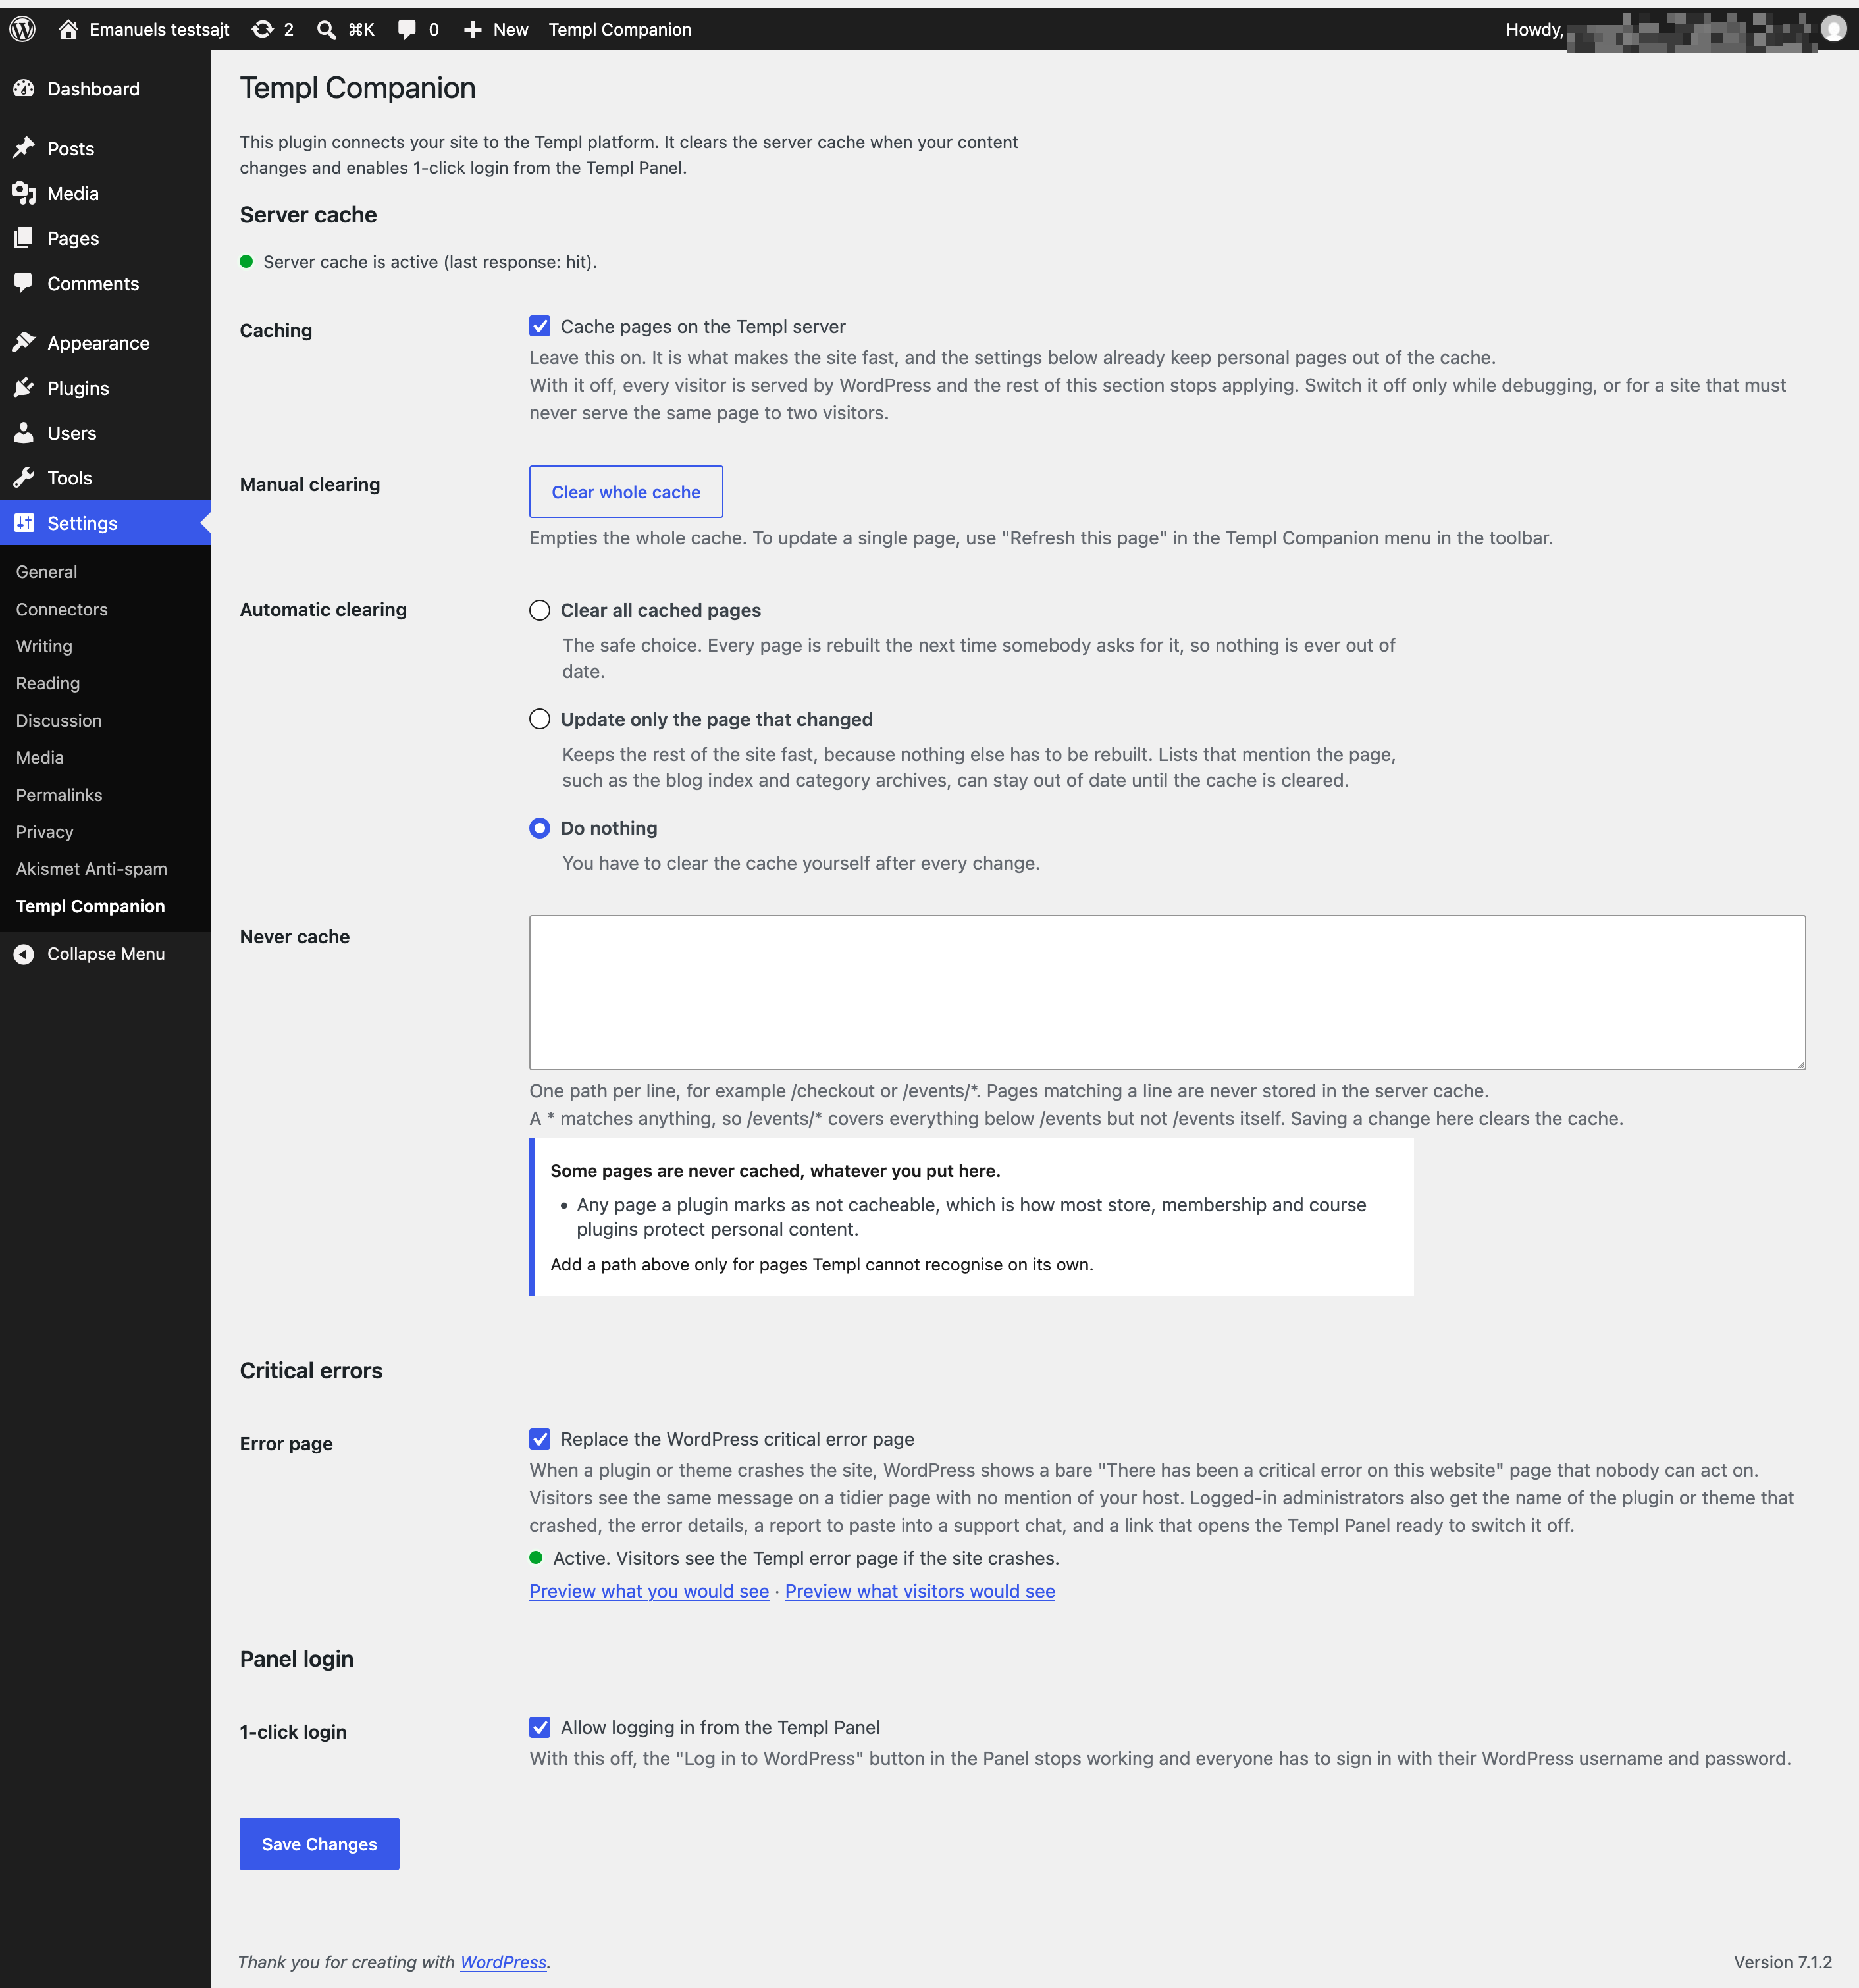Click the Posts pushpin icon
Image resolution: width=1859 pixels, height=1988 pixels.
click(24, 148)
